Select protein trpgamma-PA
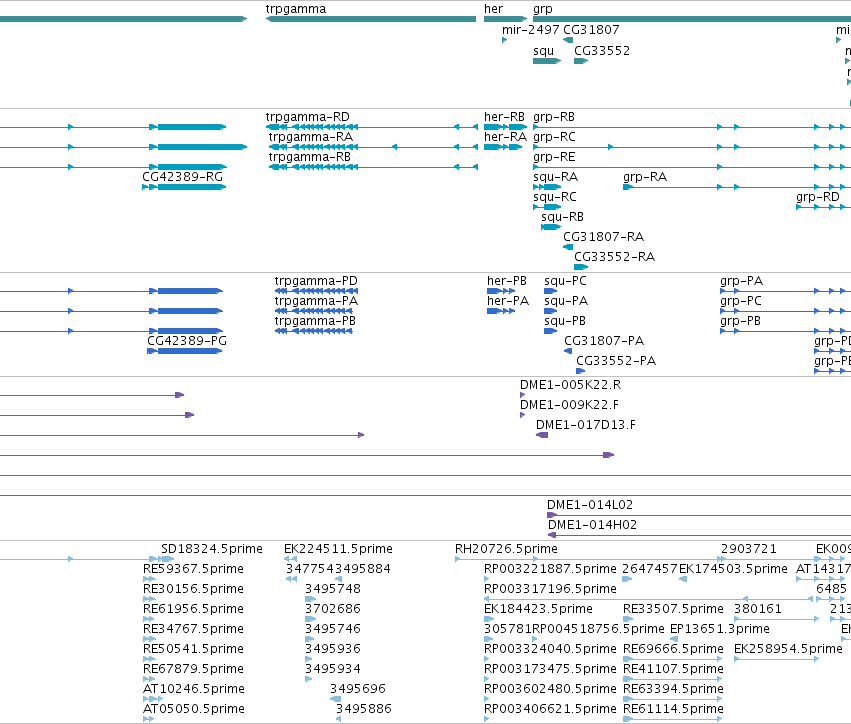The image size is (851, 724). pyautogui.click(x=316, y=311)
